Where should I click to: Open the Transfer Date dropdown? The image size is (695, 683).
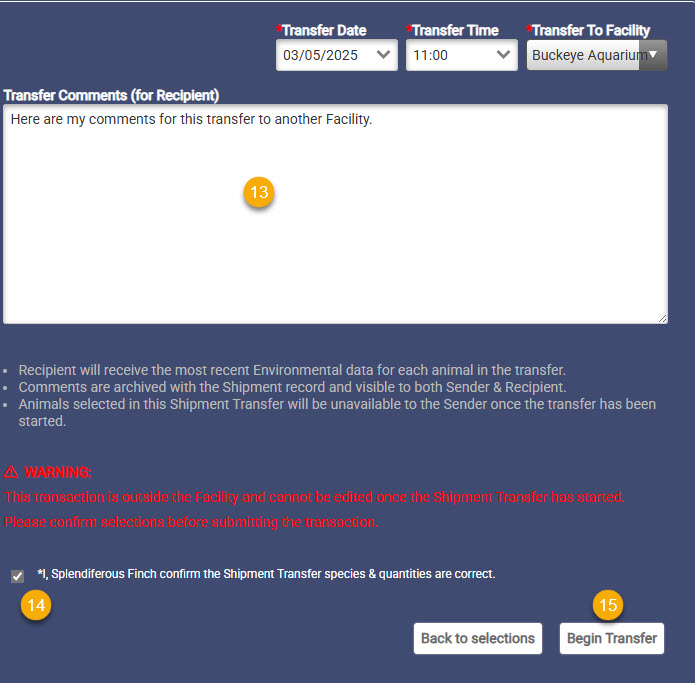coord(336,55)
